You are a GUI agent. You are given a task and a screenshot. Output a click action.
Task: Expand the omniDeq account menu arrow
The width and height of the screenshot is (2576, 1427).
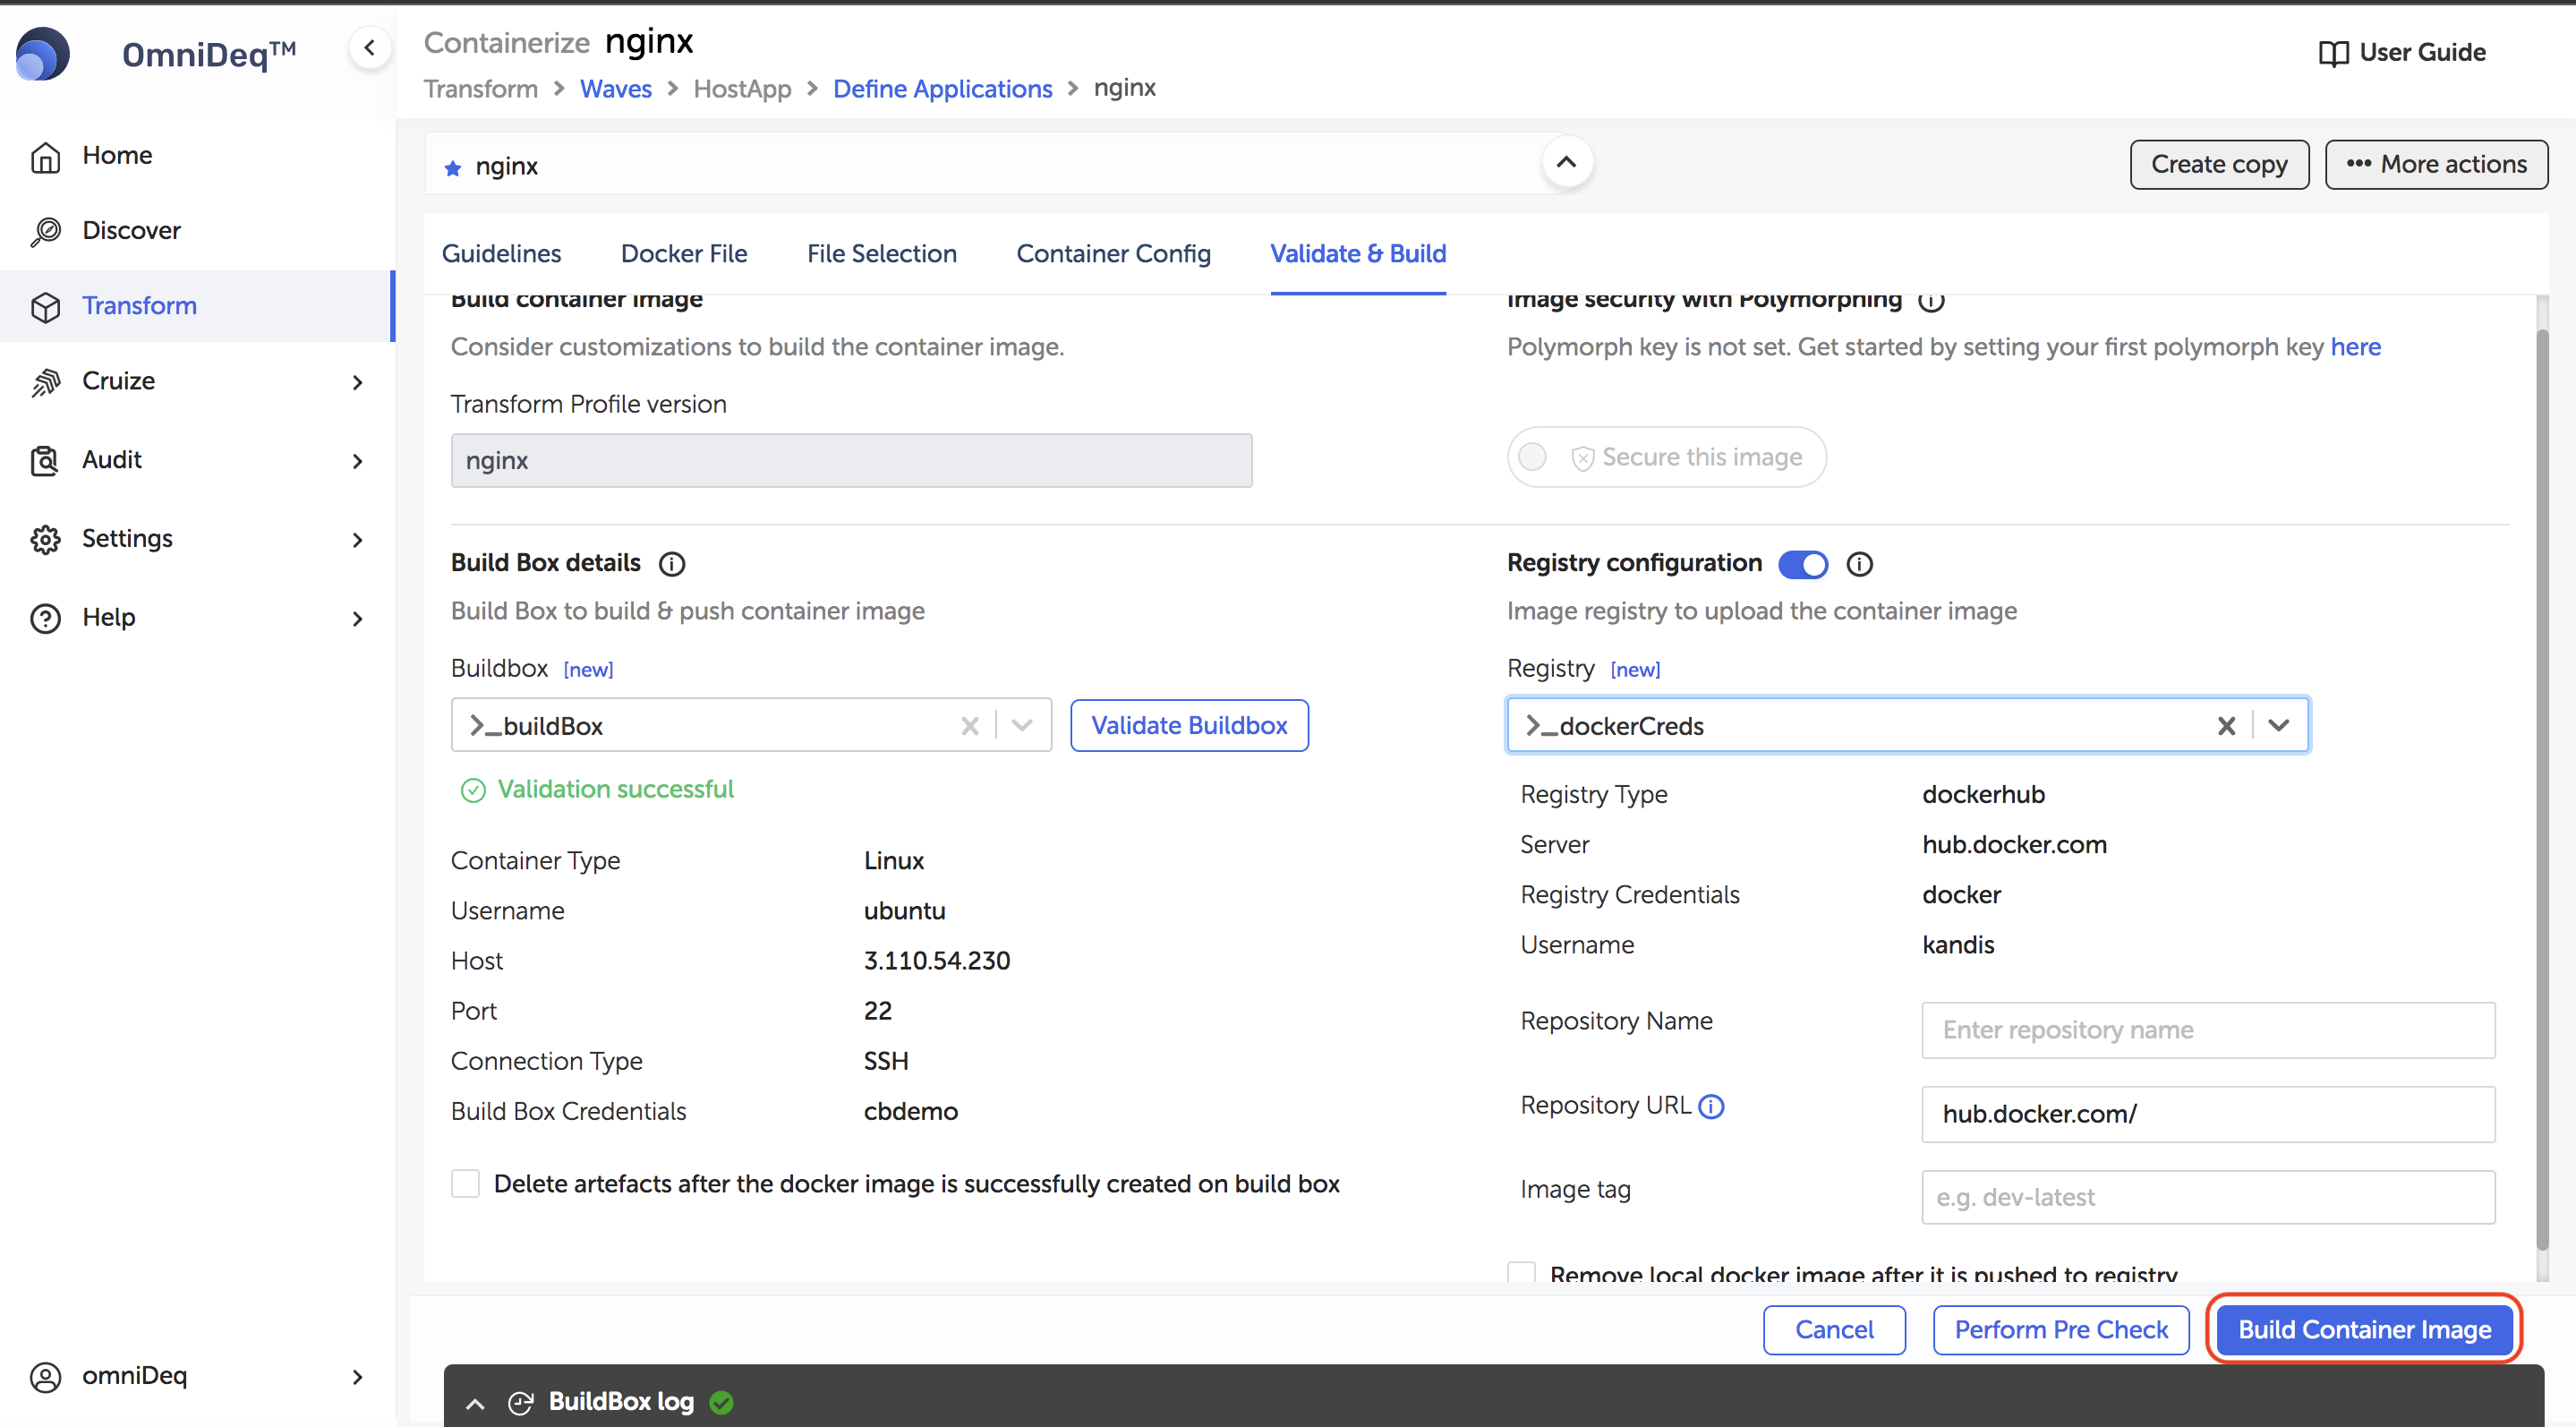[x=357, y=1377]
